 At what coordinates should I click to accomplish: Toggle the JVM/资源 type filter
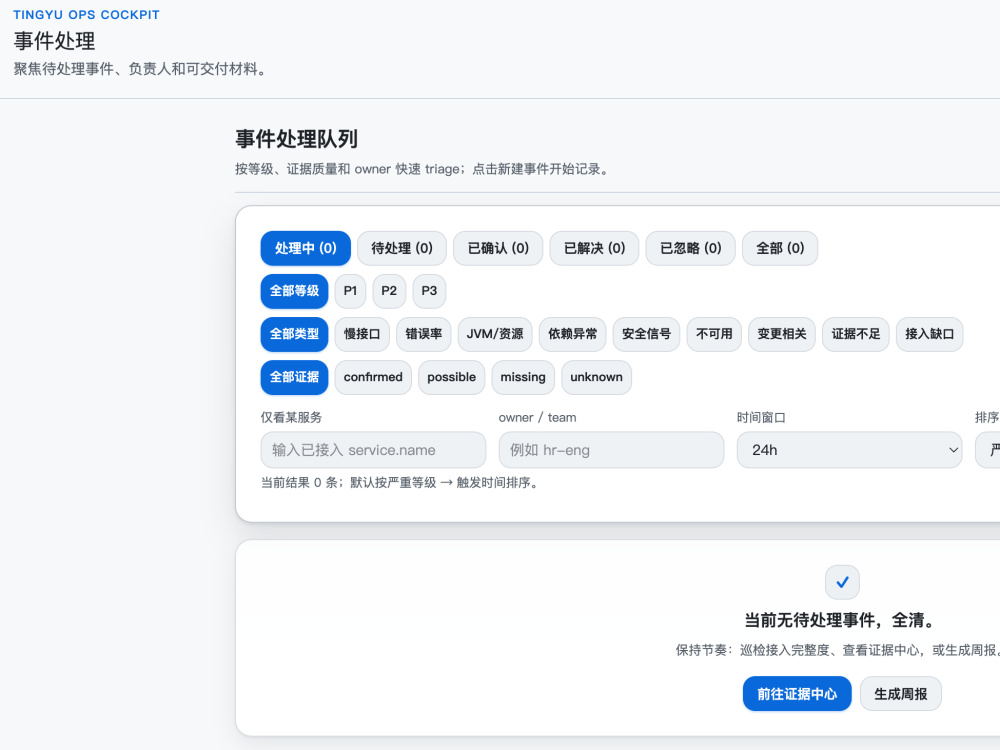coord(495,334)
